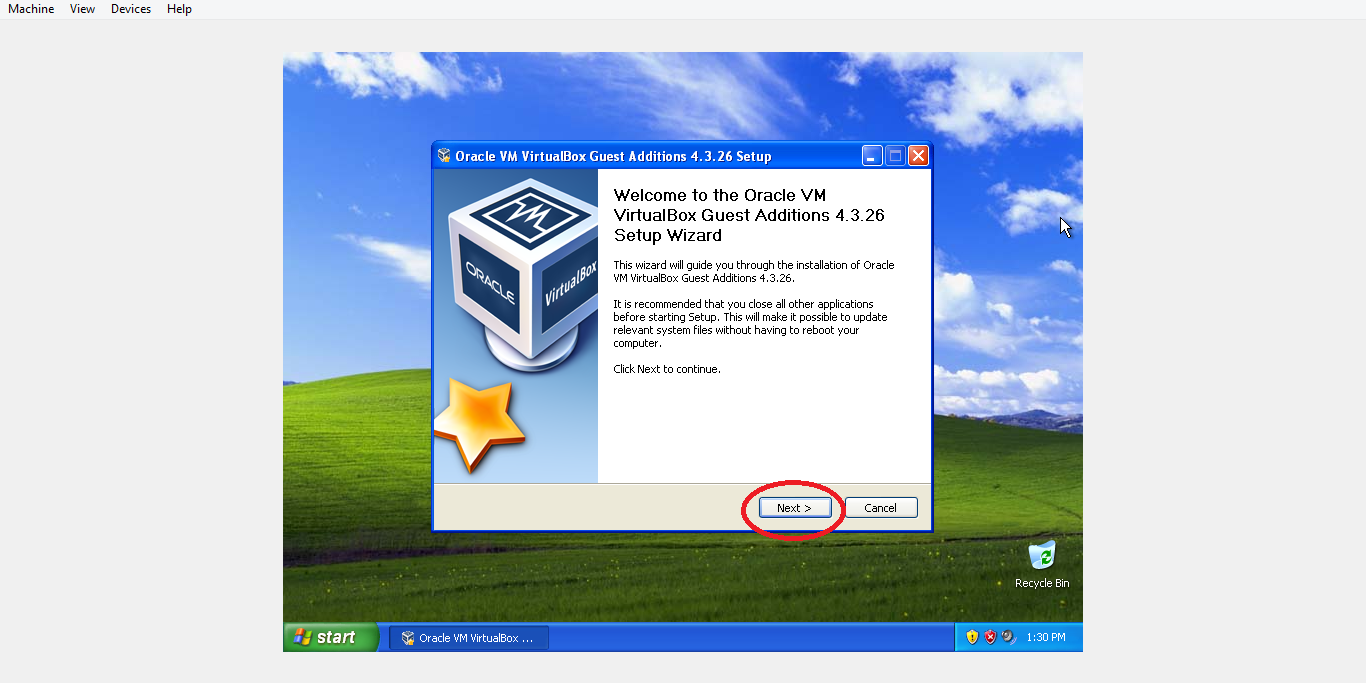This screenshot has height=683, width=1366.
Task: Click the red Security Center shield tray icon
Action: point(990,637)
